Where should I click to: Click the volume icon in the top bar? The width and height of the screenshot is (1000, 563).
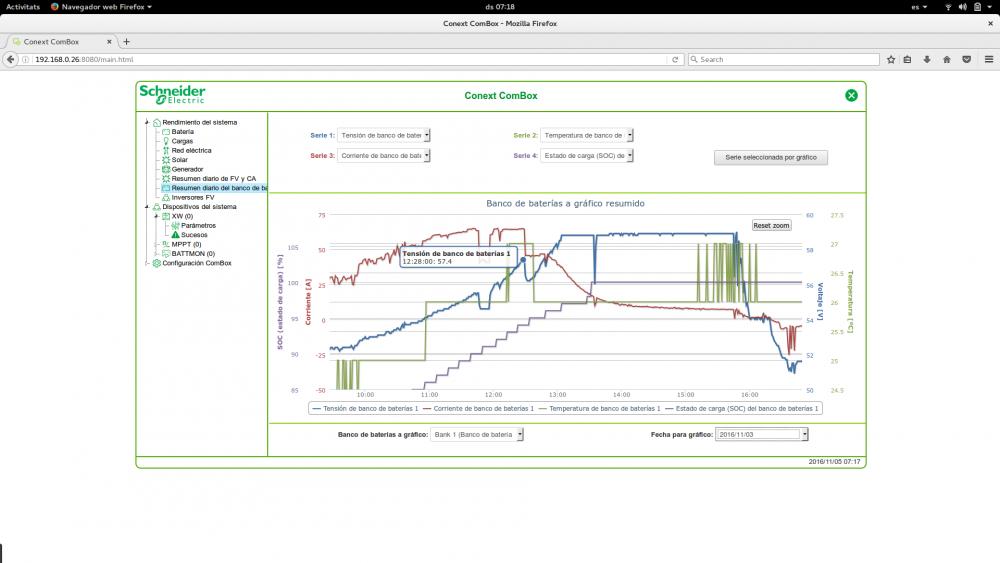962,6
